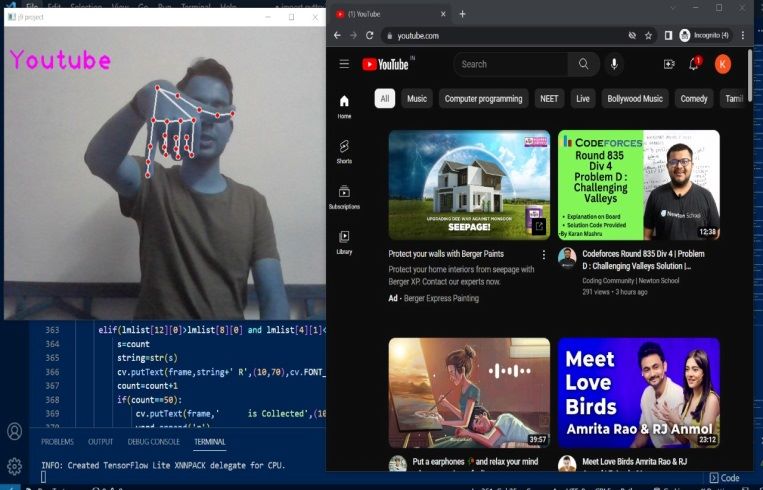Open Meet Love Birds Amrita Rao video title
Image resolution: width=763 pixels, height=490 pixels.
click(x=635, y=461)
